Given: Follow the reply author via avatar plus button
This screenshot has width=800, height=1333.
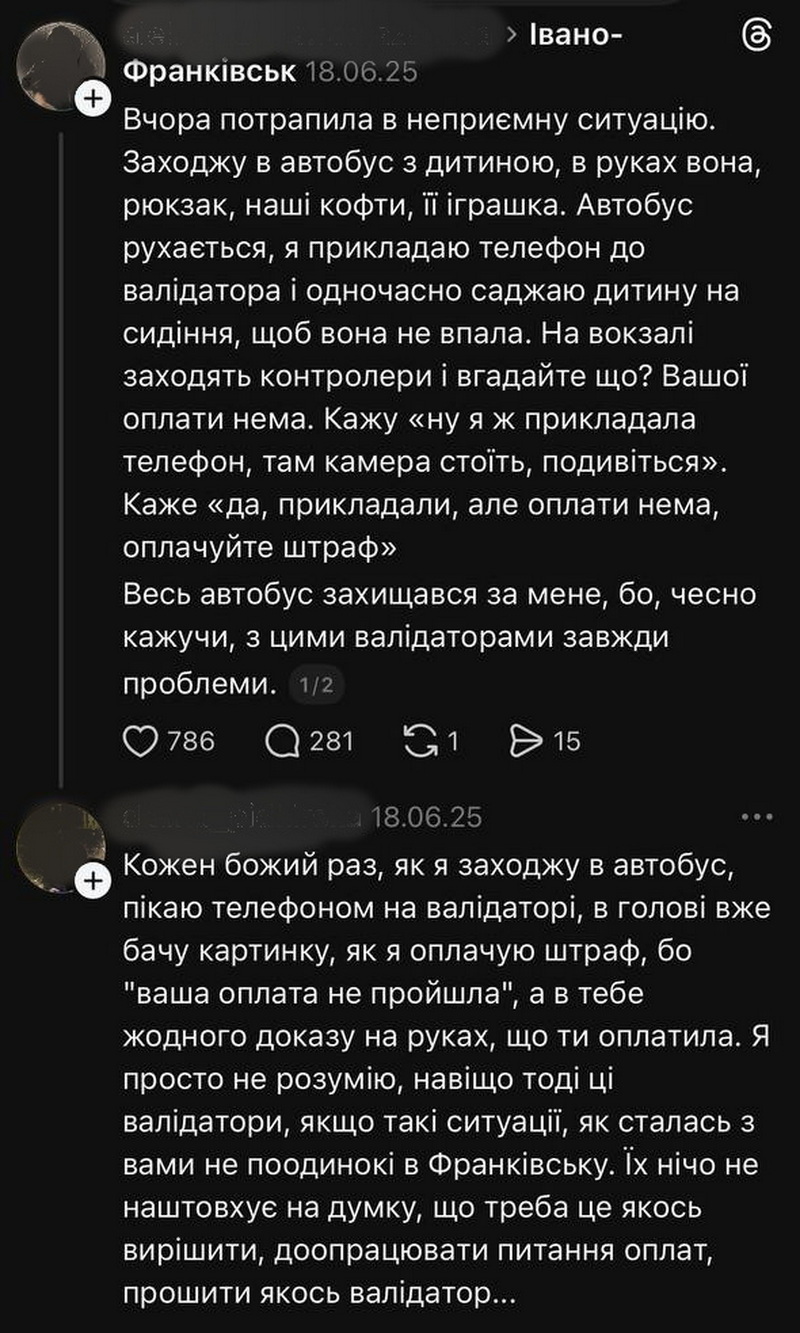Looking at the screenshot, I should [93, 880].
